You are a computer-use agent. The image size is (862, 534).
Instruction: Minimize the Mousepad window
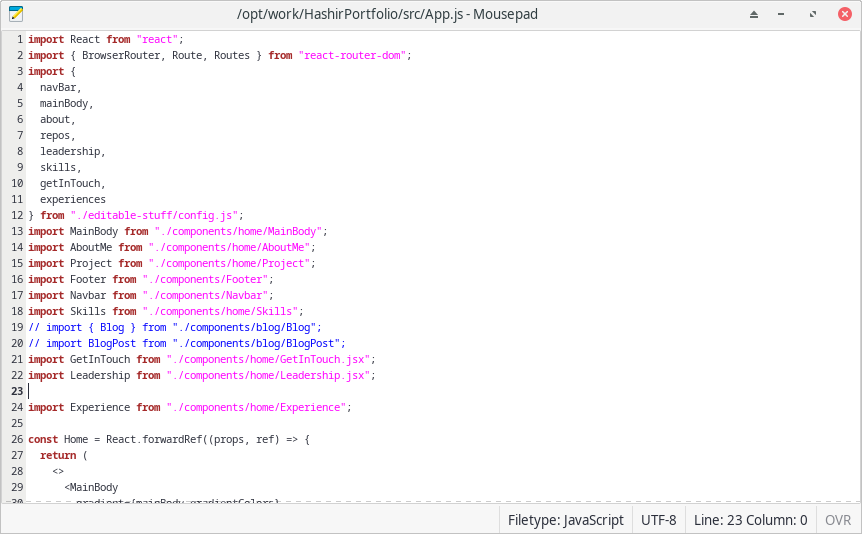click(781, 14)
